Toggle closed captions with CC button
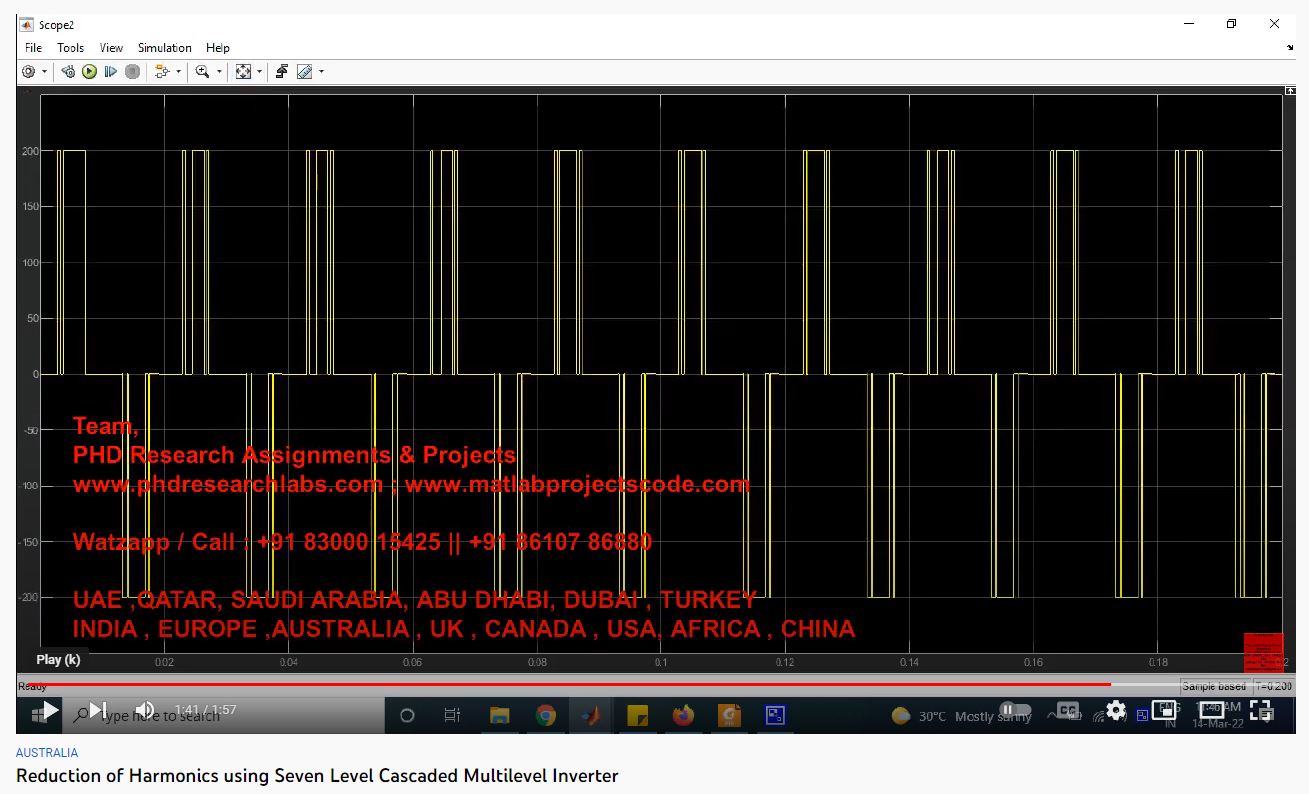Viewport: 1309px width, 794px height. (x=1068, y=710)
